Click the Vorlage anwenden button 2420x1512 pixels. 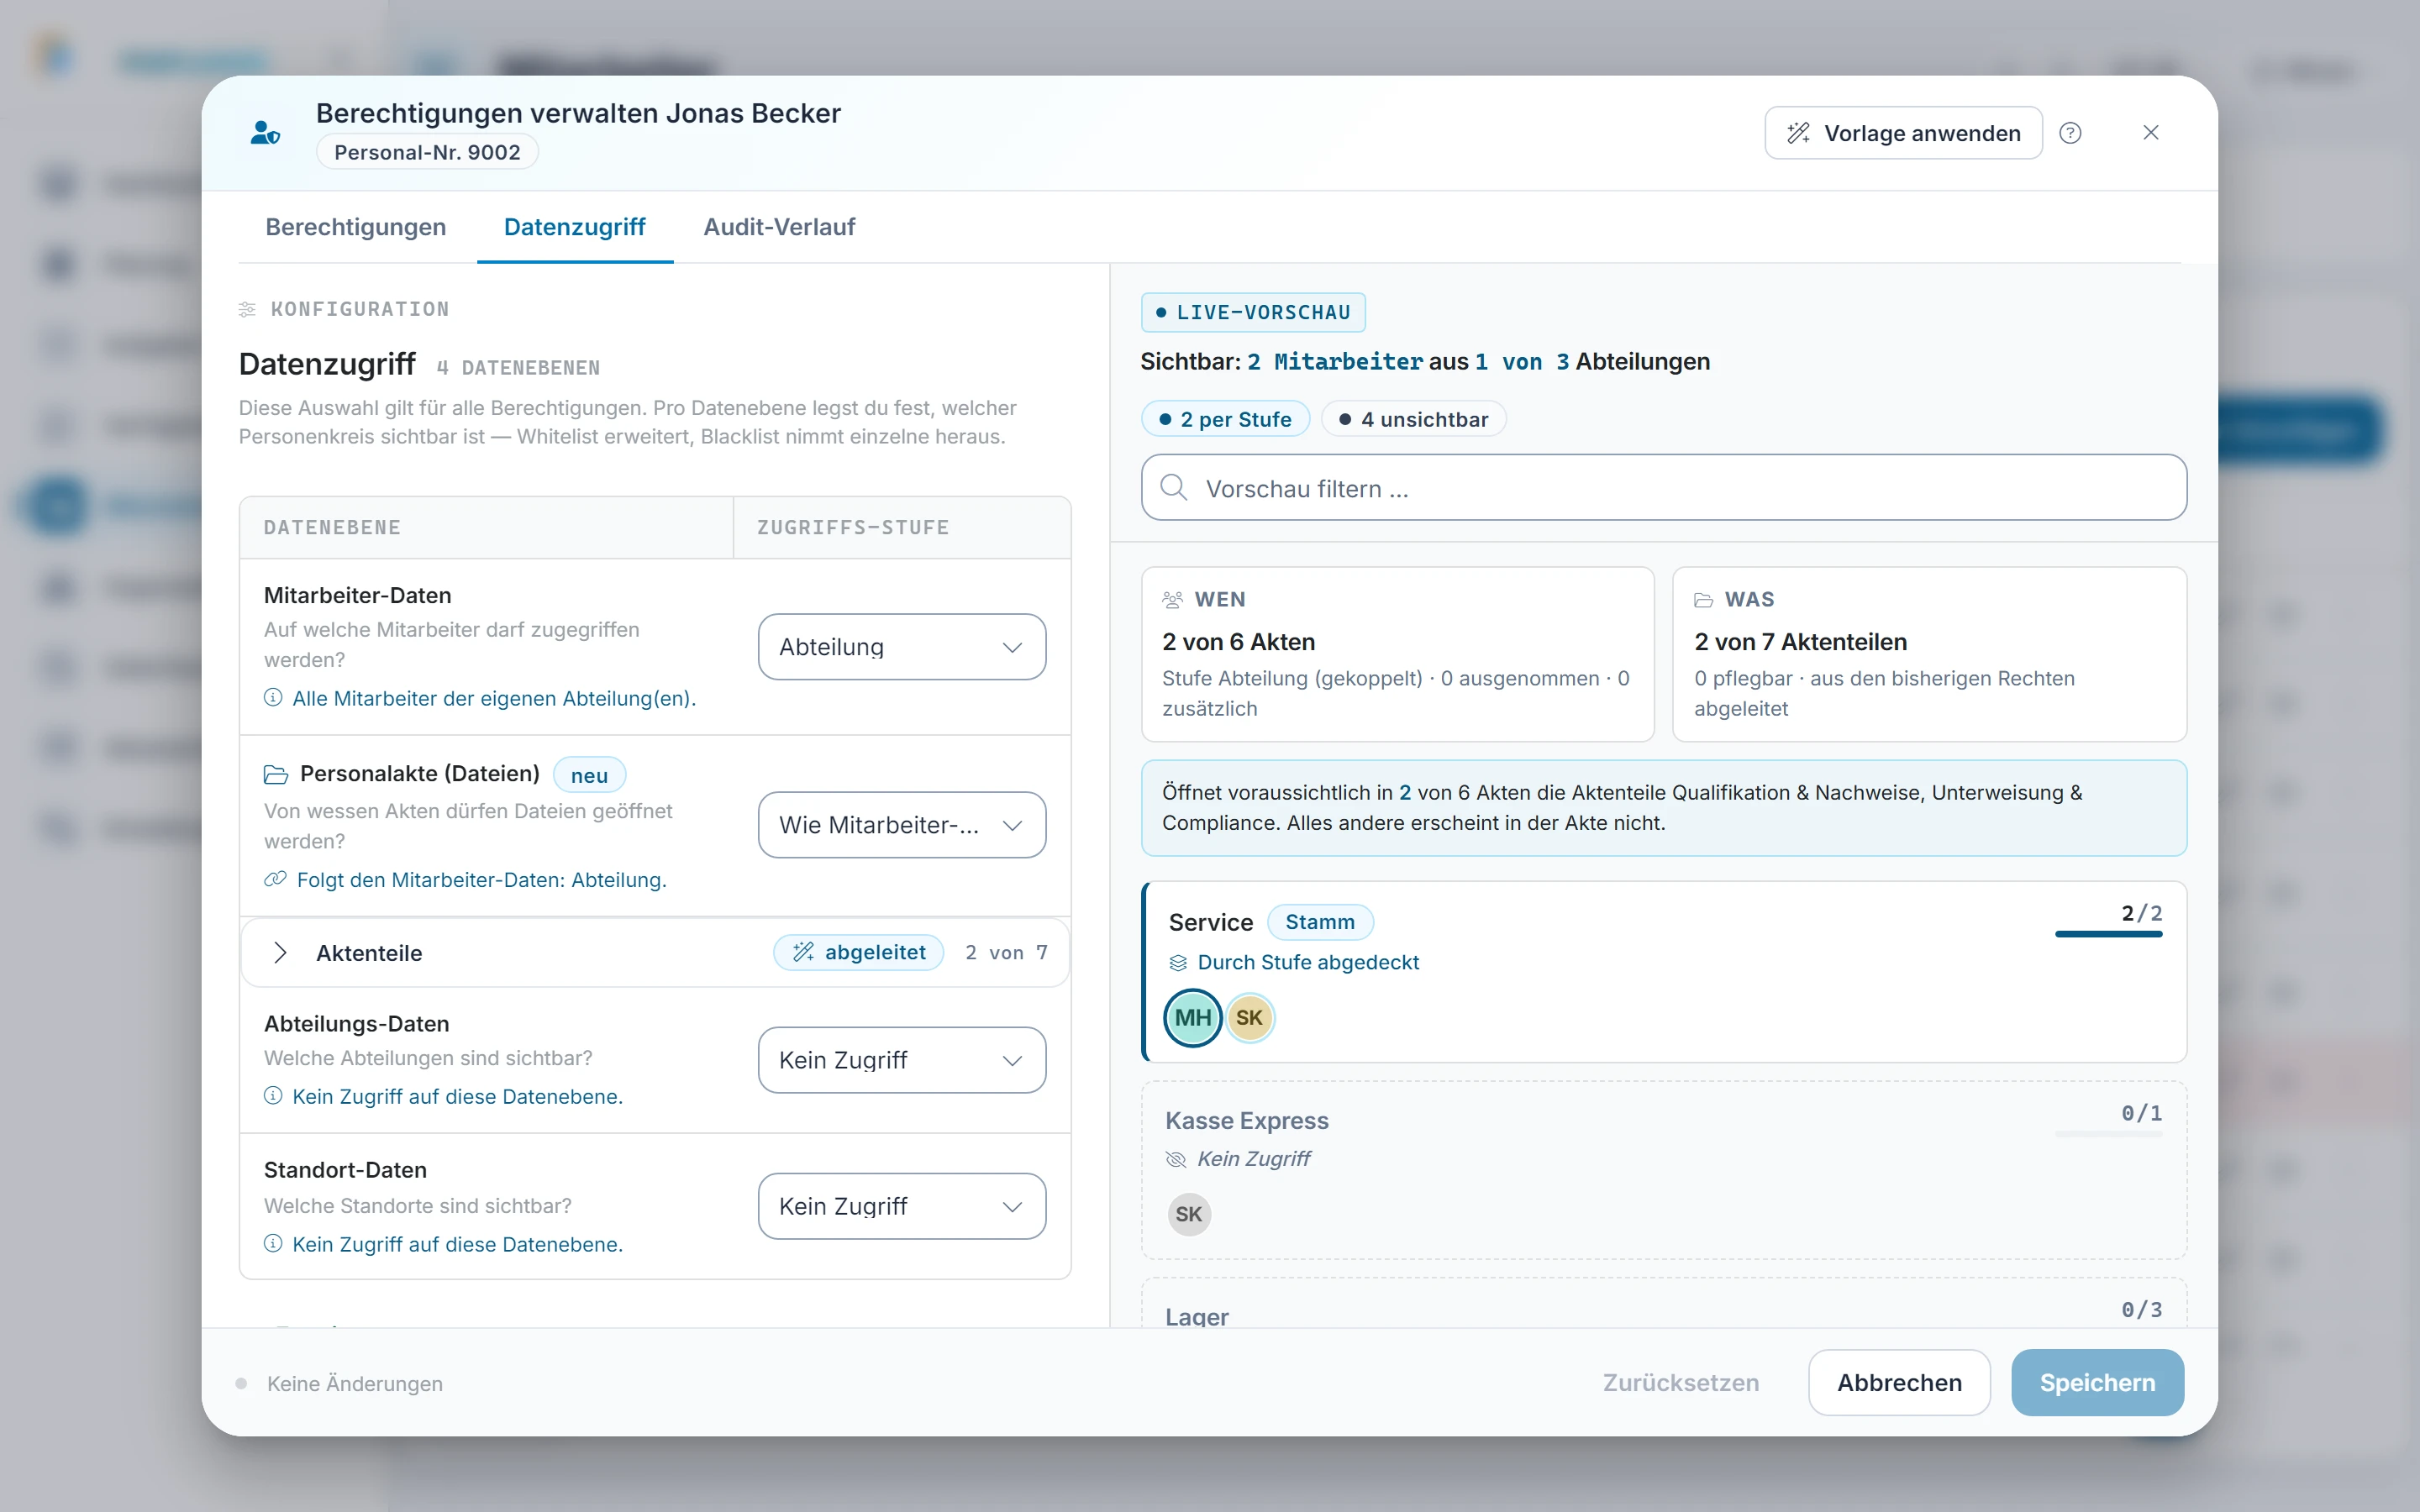click(x=1903, y=133)
